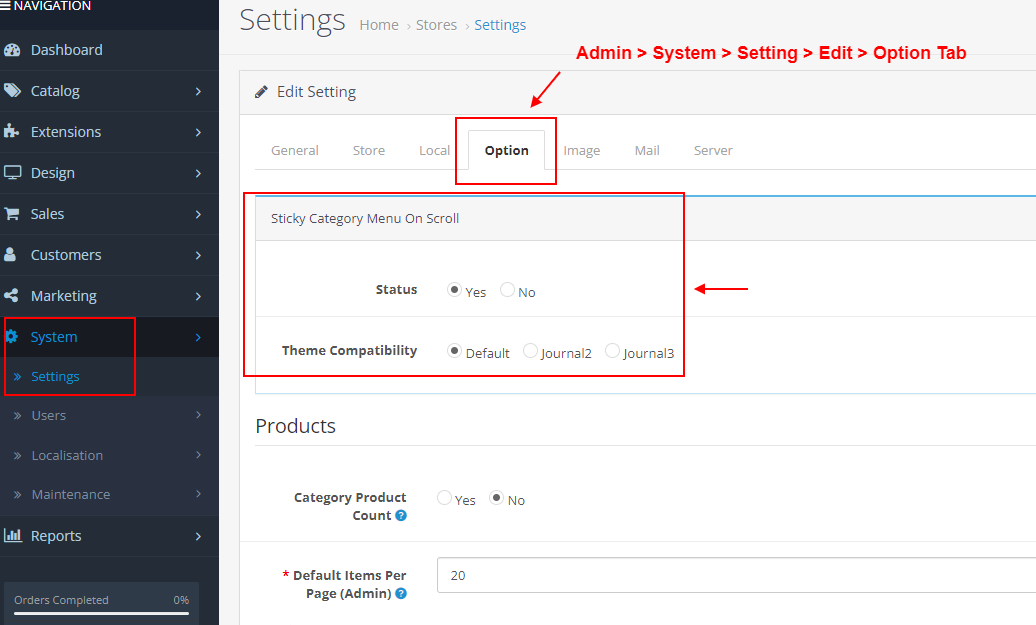Enable Category Product Count with Yes
Screen dimensions: 1036x625
point(443,498)
